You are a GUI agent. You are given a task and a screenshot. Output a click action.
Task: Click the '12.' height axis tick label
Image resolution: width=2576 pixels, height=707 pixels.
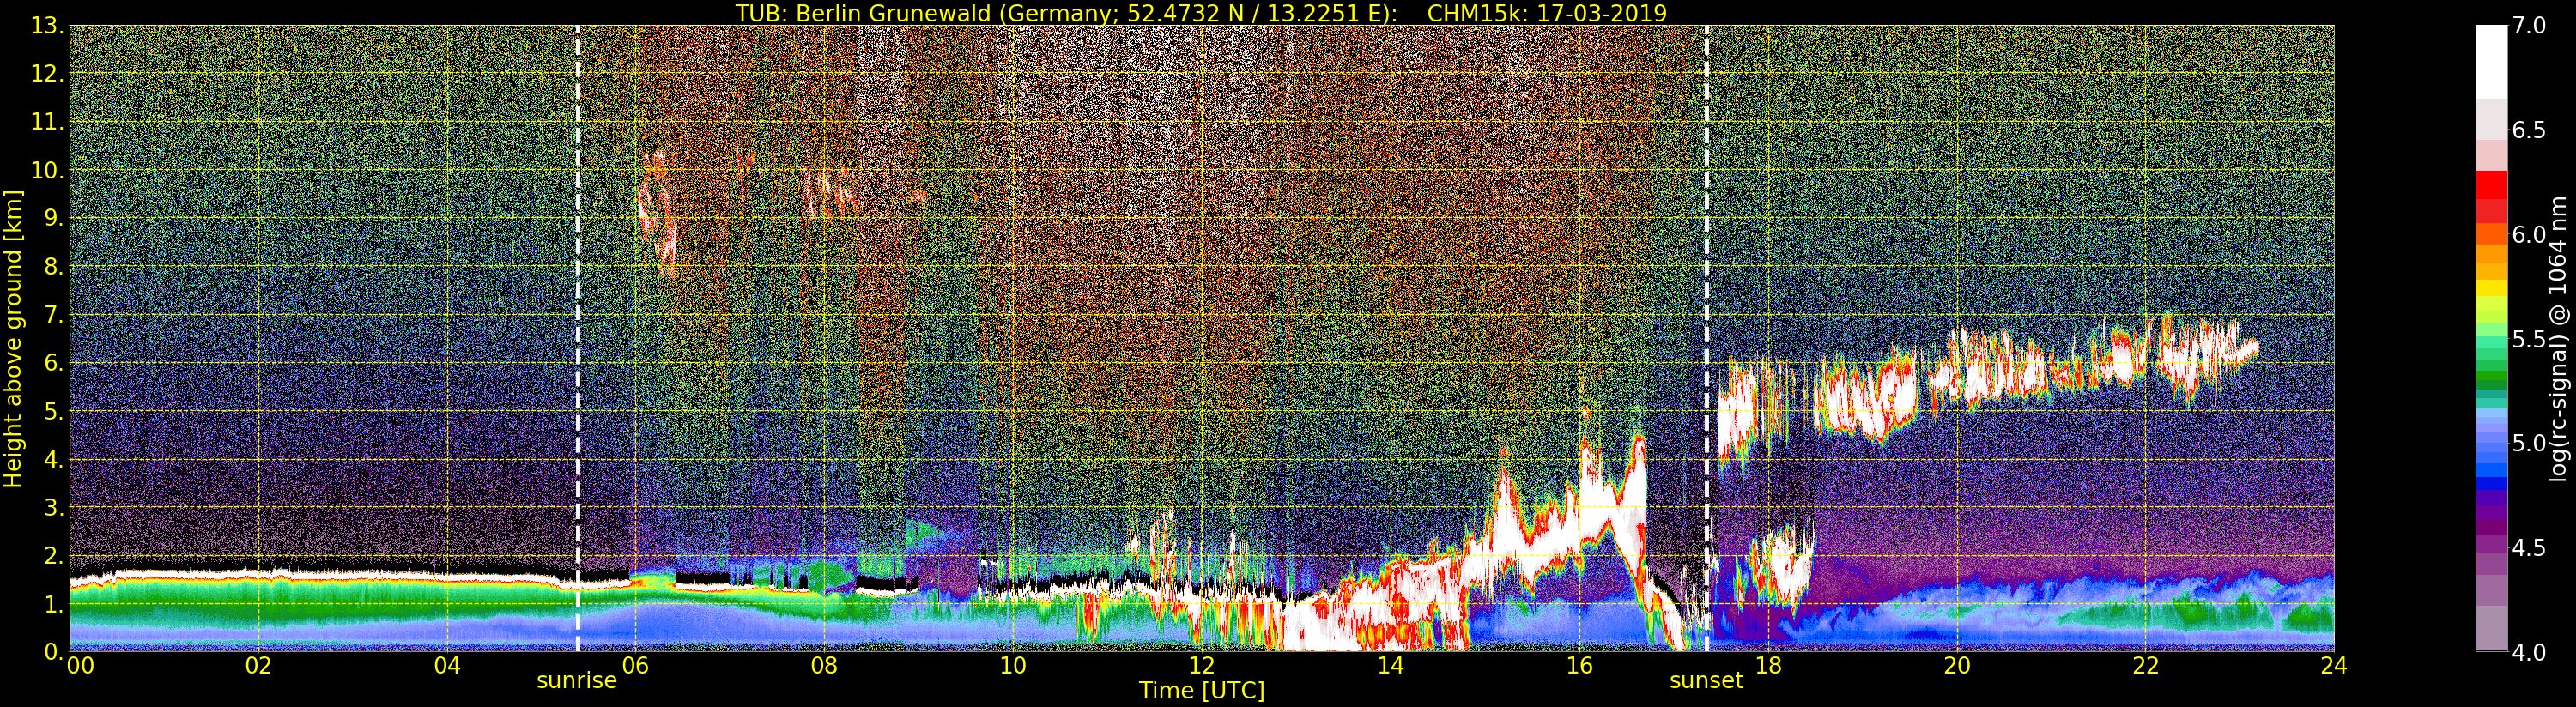[46, 74]
